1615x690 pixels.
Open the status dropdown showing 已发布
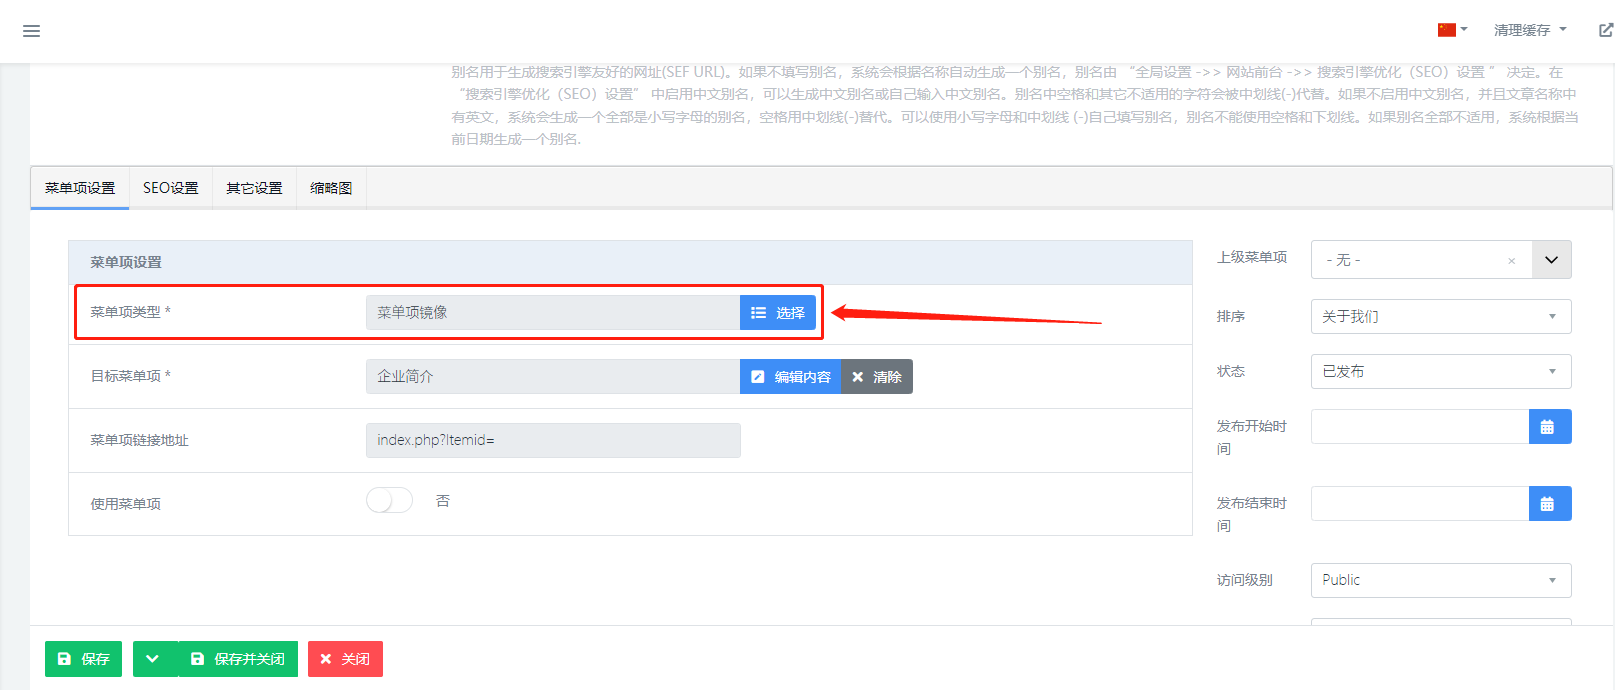point(1440,372)
